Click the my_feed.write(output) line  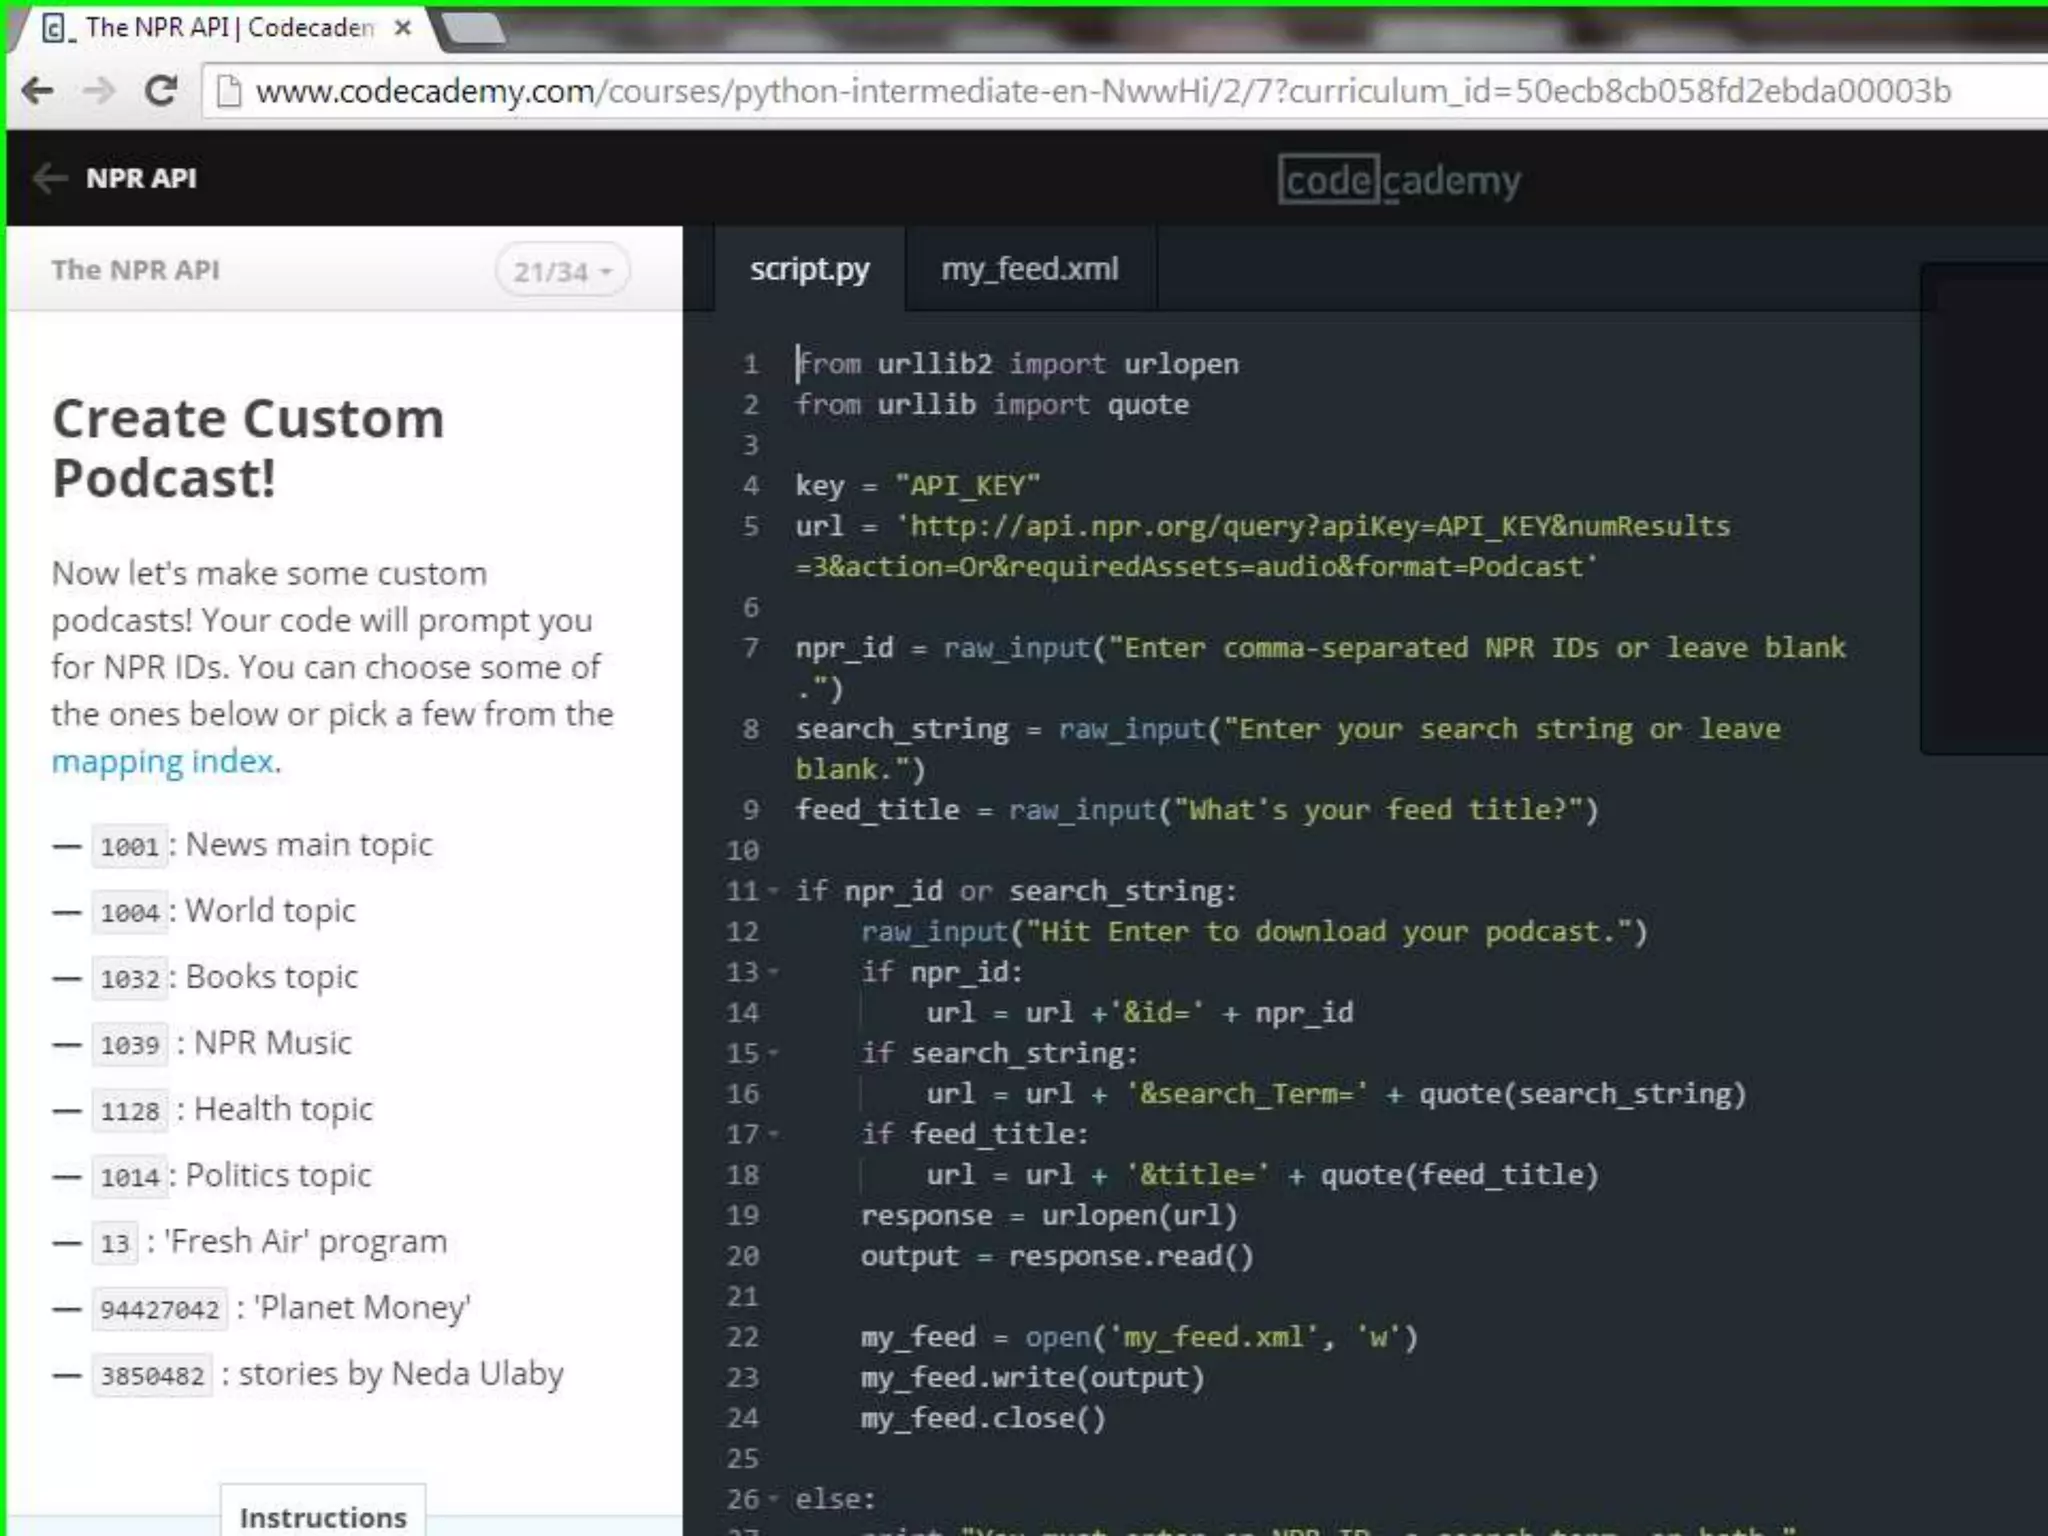pos(1033,1378)
